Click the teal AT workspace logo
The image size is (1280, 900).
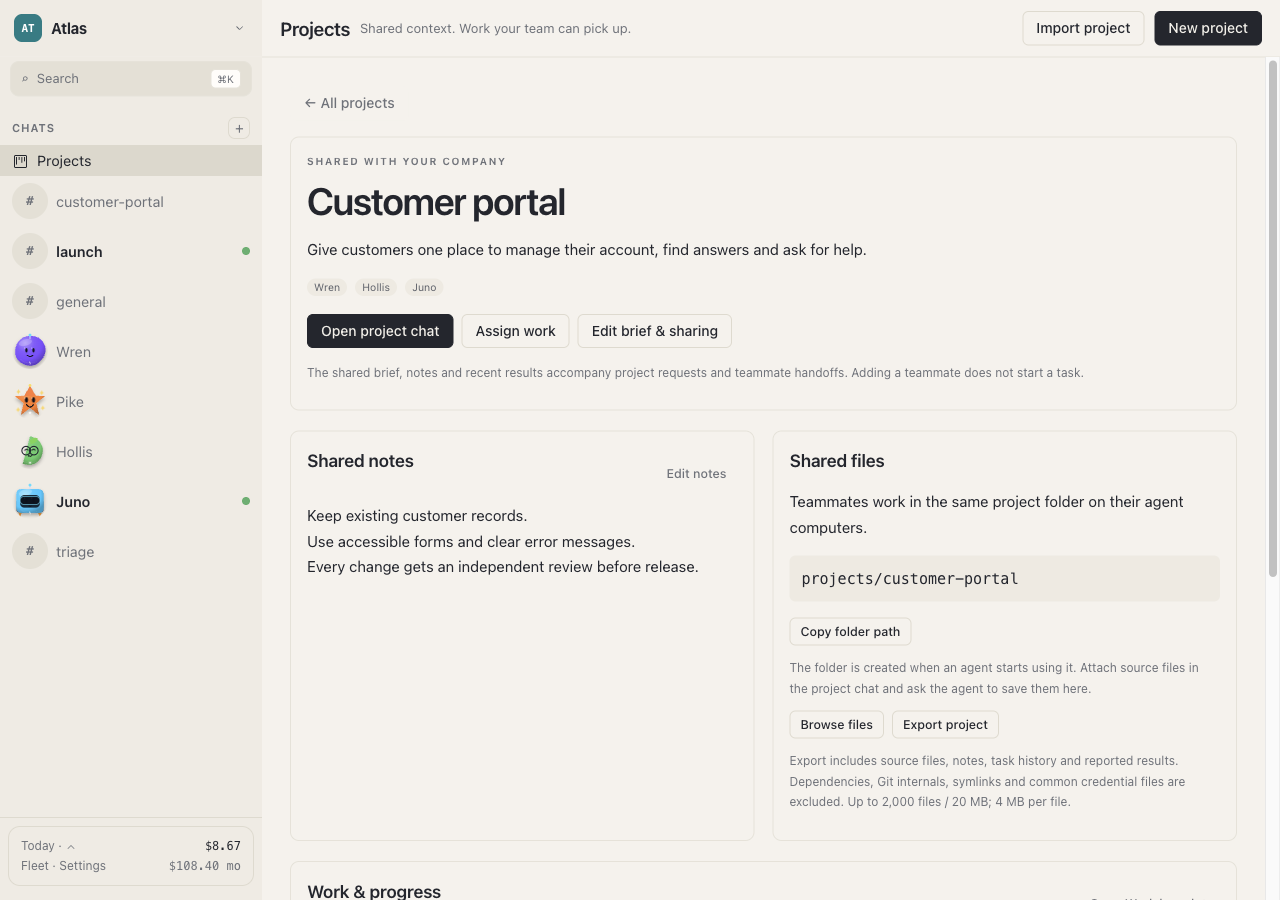pyautogui.click(x=28, y=28)
